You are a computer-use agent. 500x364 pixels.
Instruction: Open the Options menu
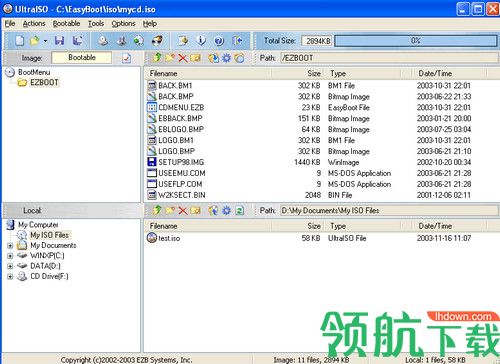click(x=123, y=24)
